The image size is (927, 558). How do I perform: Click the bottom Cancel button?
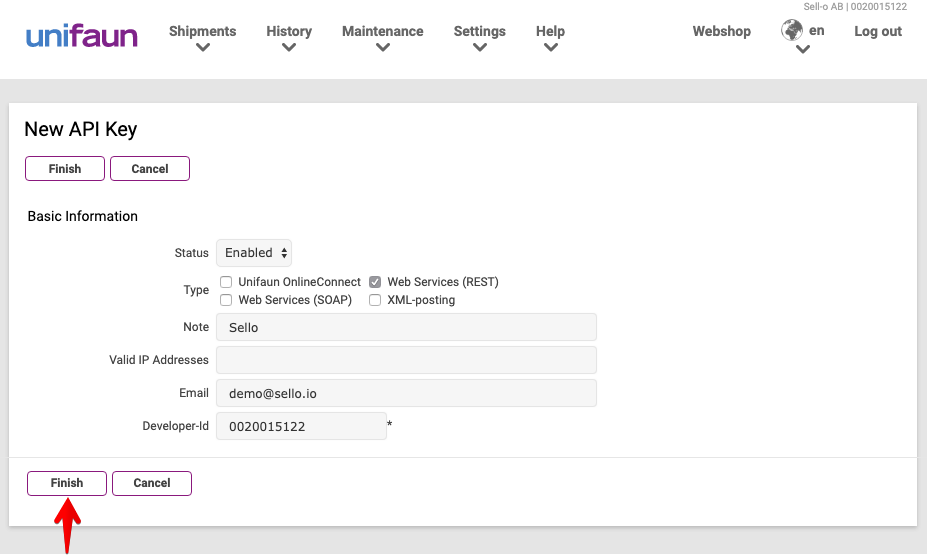pyautogui.click(x=152, y=483)
